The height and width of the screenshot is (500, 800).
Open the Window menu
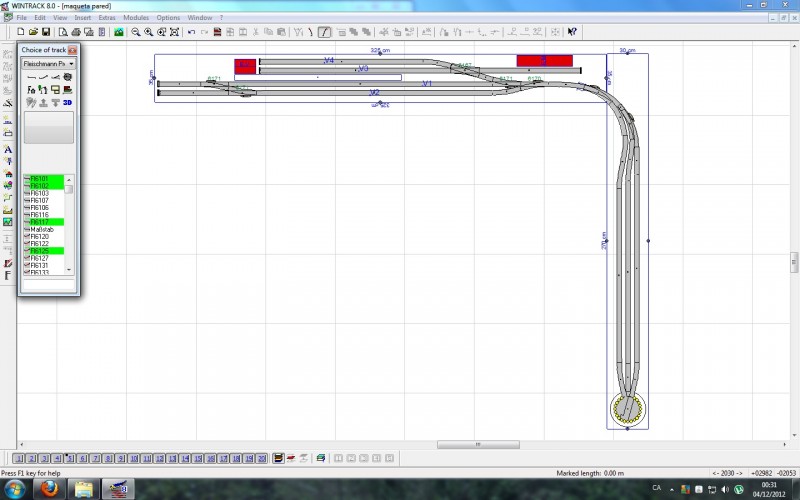[200, 17]
